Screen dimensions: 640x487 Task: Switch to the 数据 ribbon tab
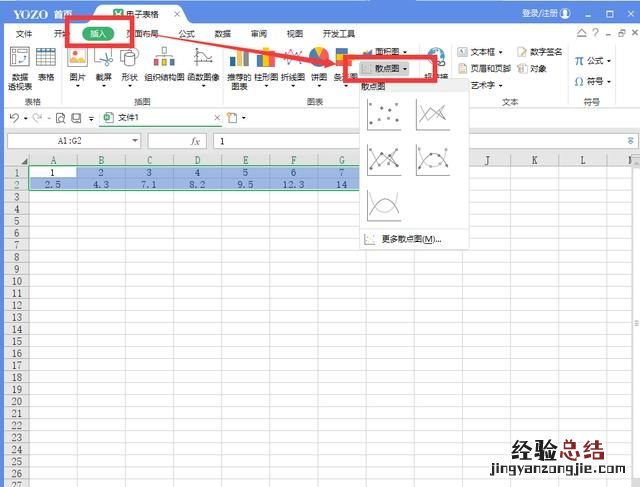(x=222, y=34)
